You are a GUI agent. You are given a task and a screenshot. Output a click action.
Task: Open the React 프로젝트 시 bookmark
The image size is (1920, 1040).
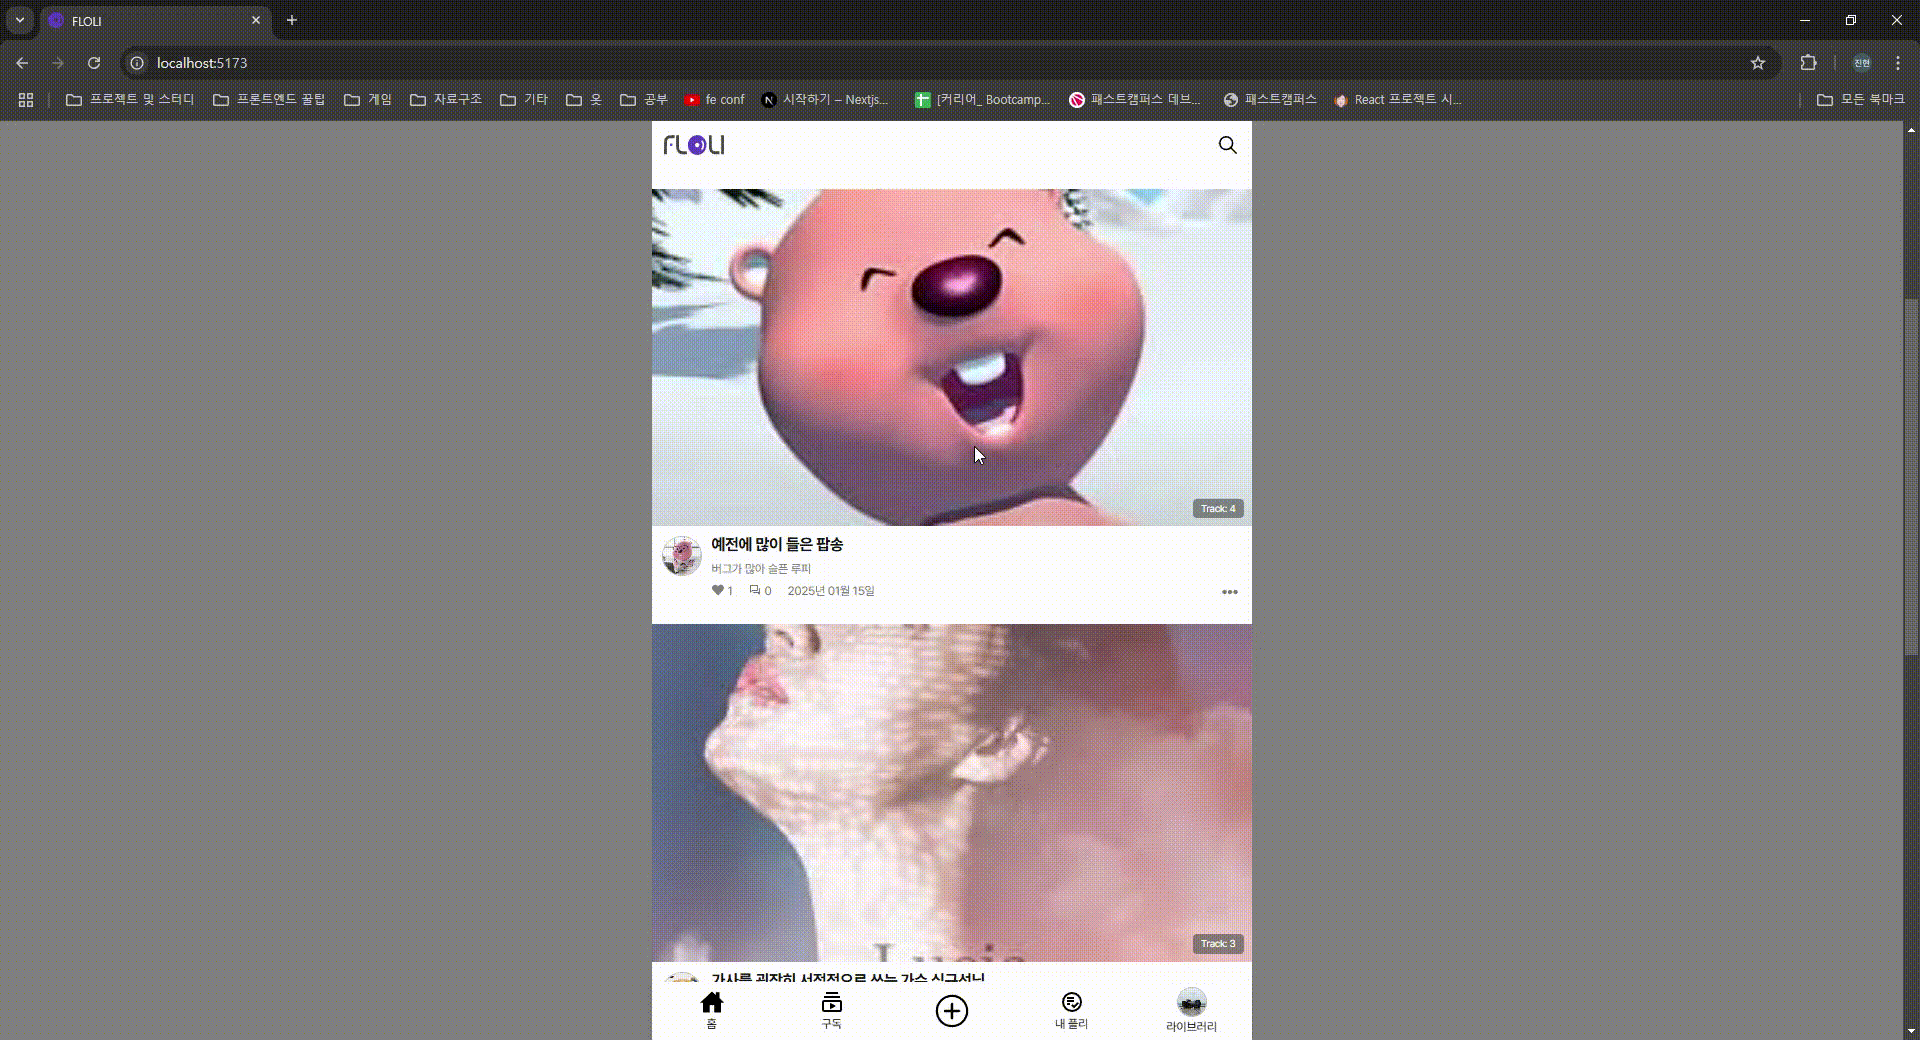pos(1398,100)
